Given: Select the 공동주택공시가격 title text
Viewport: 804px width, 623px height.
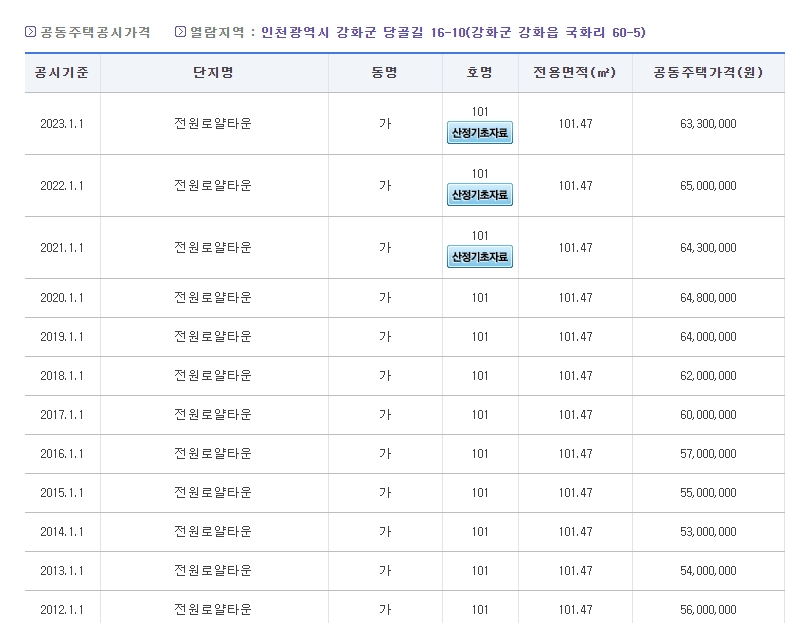Looking at the screenshot, I should [95, 32].
